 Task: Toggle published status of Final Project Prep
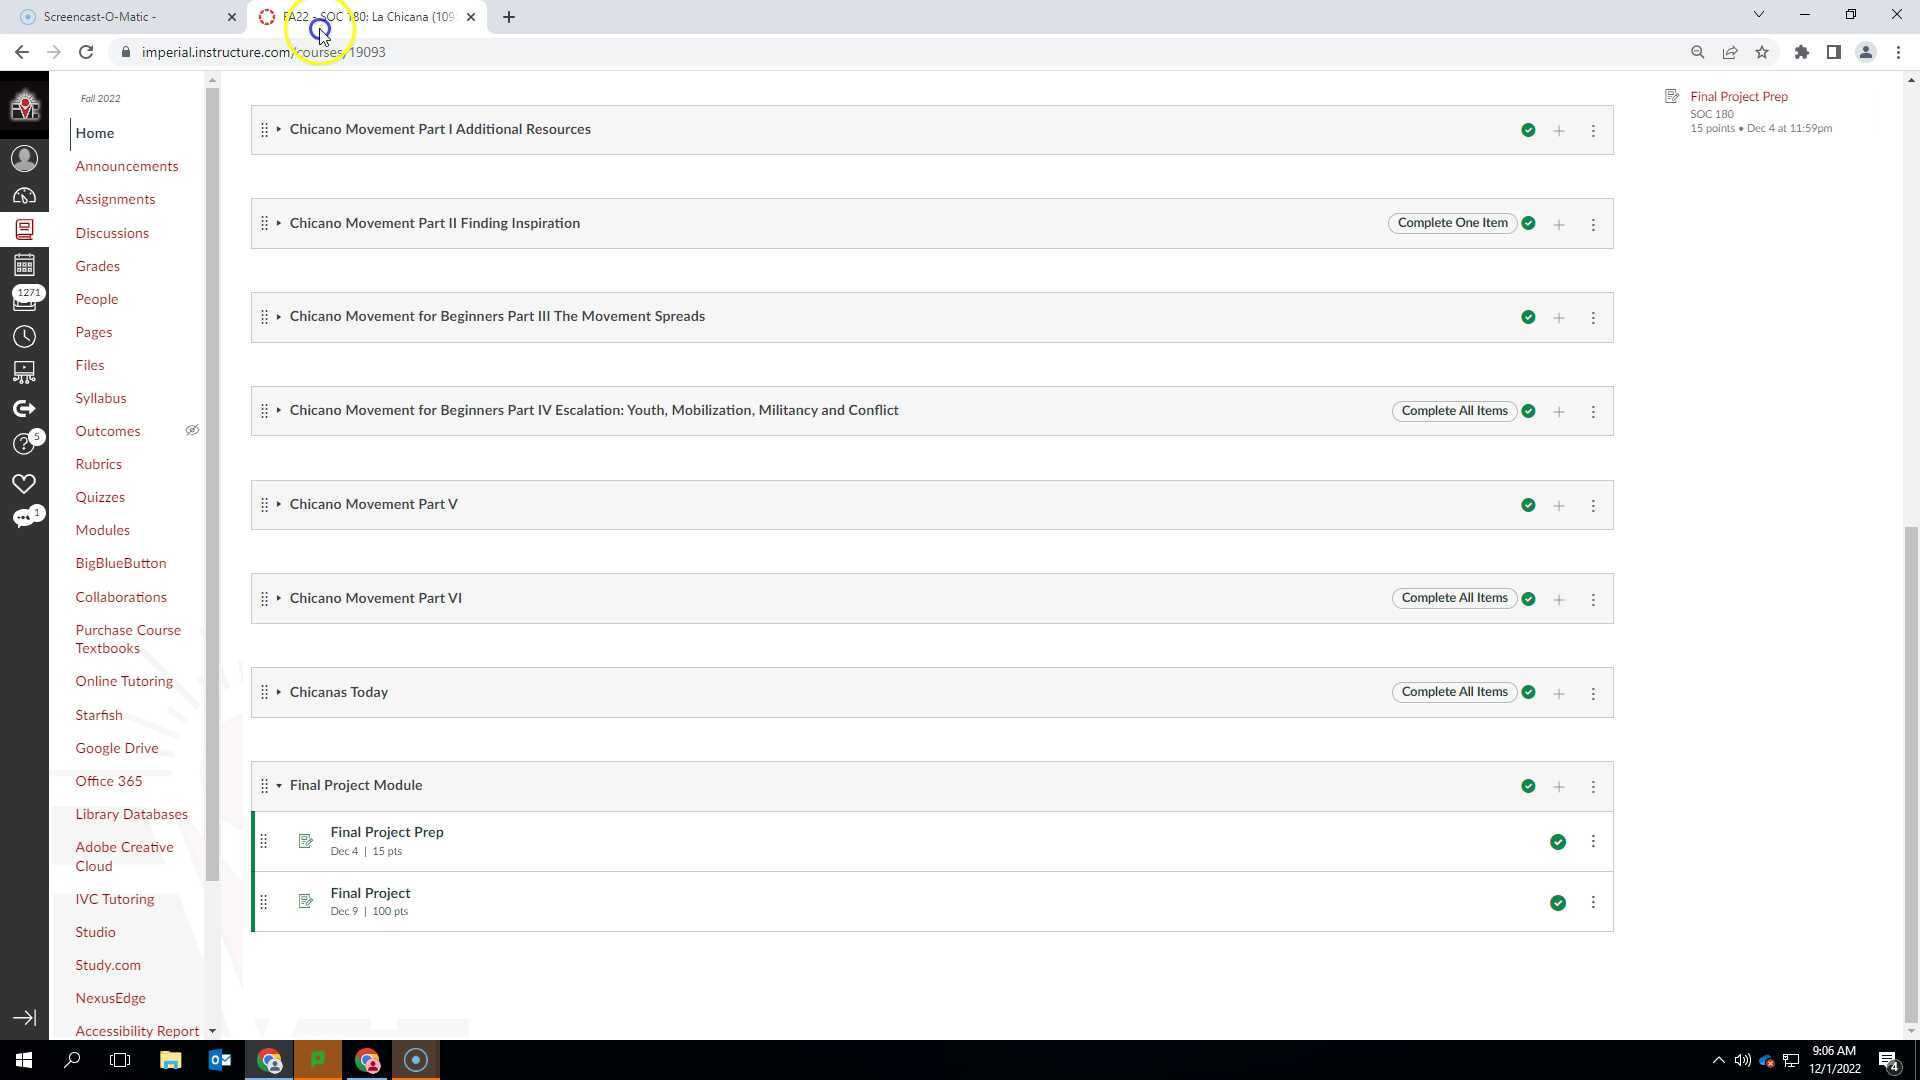tap(1557, 842)
